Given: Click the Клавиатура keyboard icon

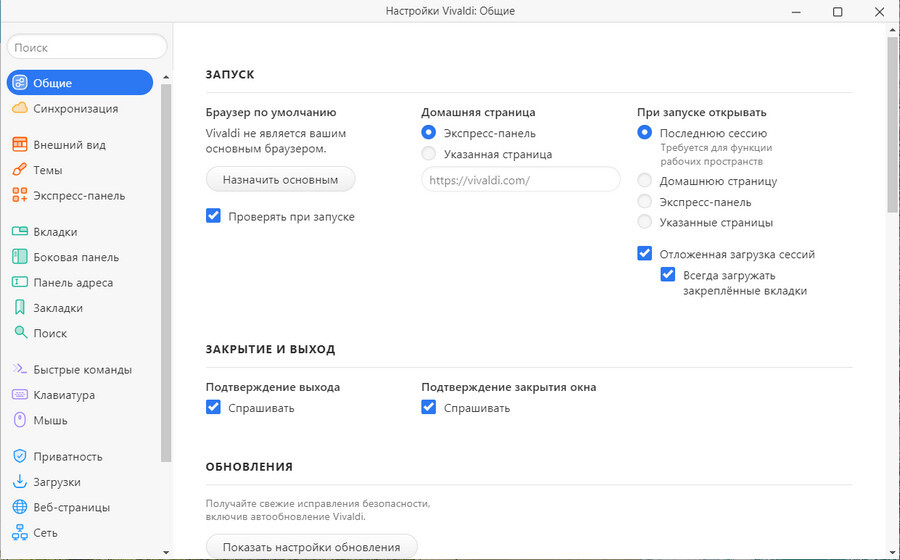Looking at the screenshot, I should coord(20,395).
